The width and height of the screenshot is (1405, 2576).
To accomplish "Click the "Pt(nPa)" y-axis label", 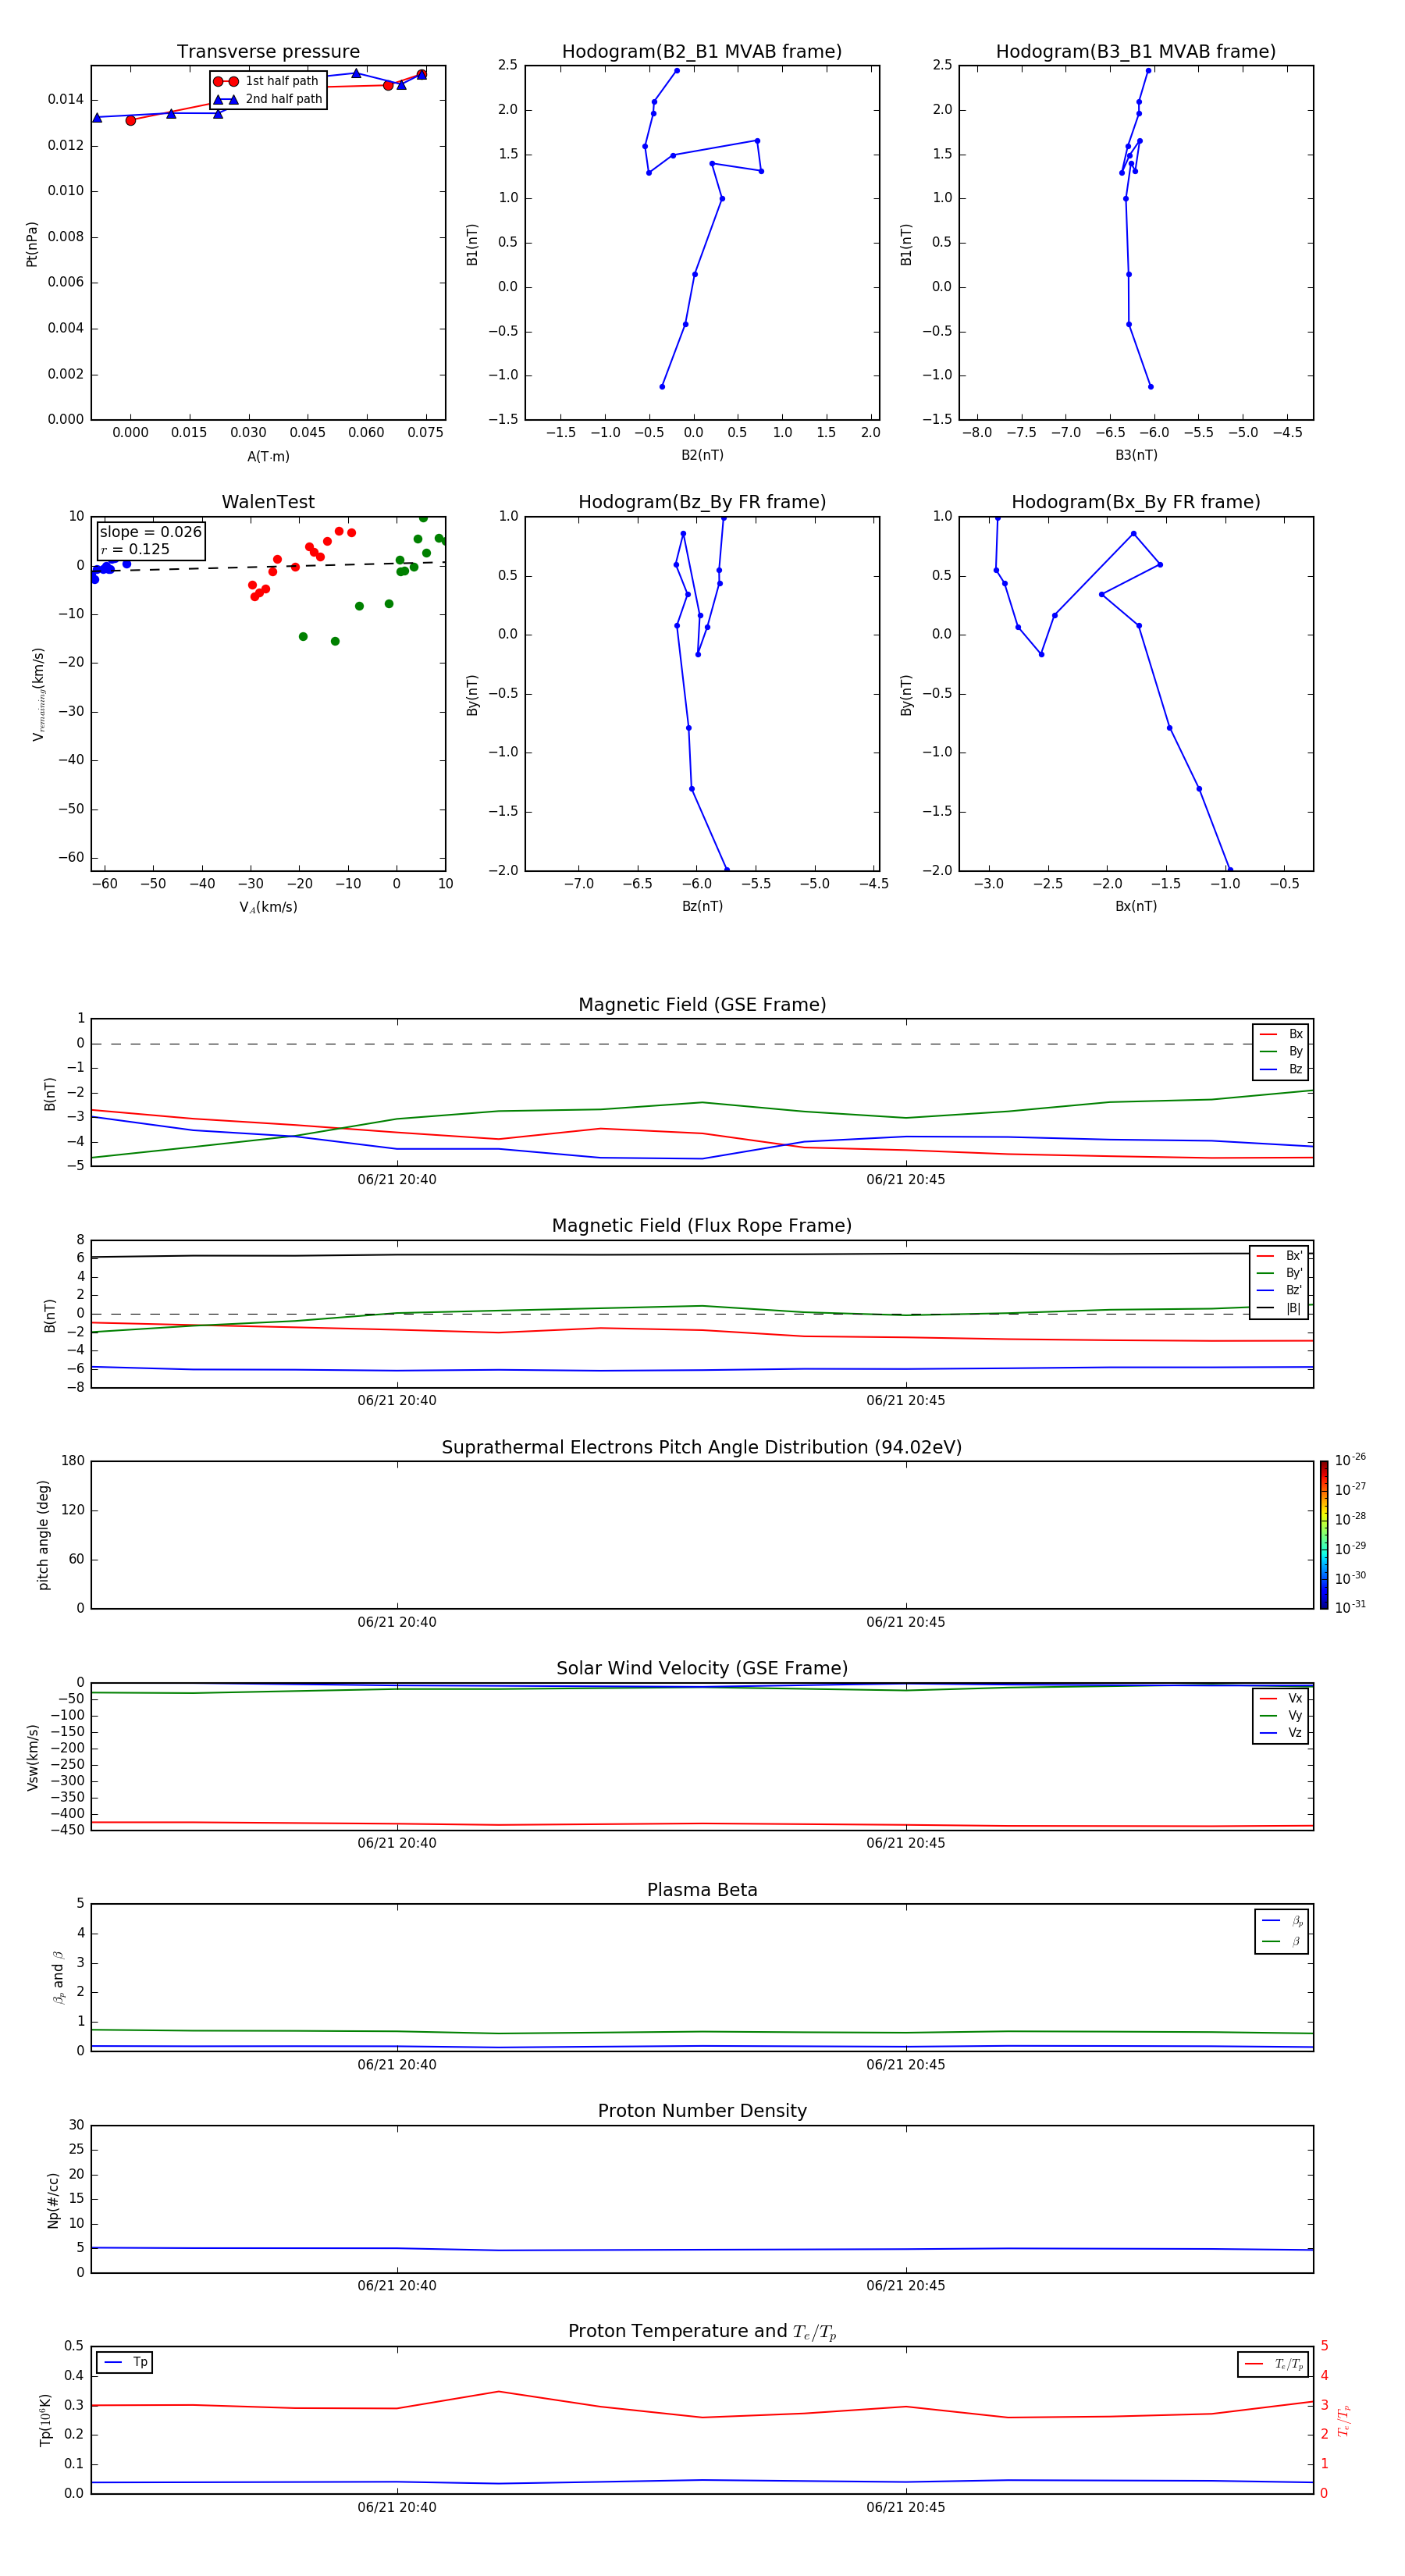I will click(x=32, y=244).
